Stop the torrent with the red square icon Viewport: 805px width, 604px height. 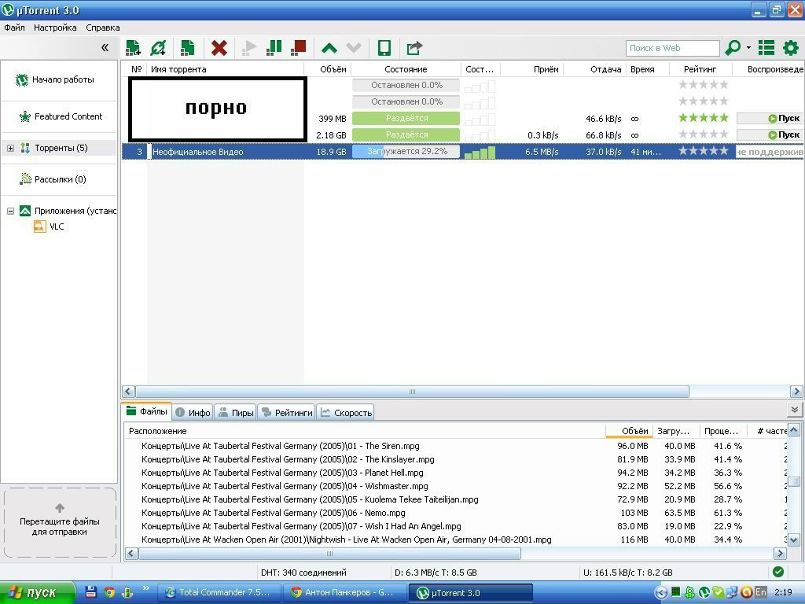coord(298,47)
